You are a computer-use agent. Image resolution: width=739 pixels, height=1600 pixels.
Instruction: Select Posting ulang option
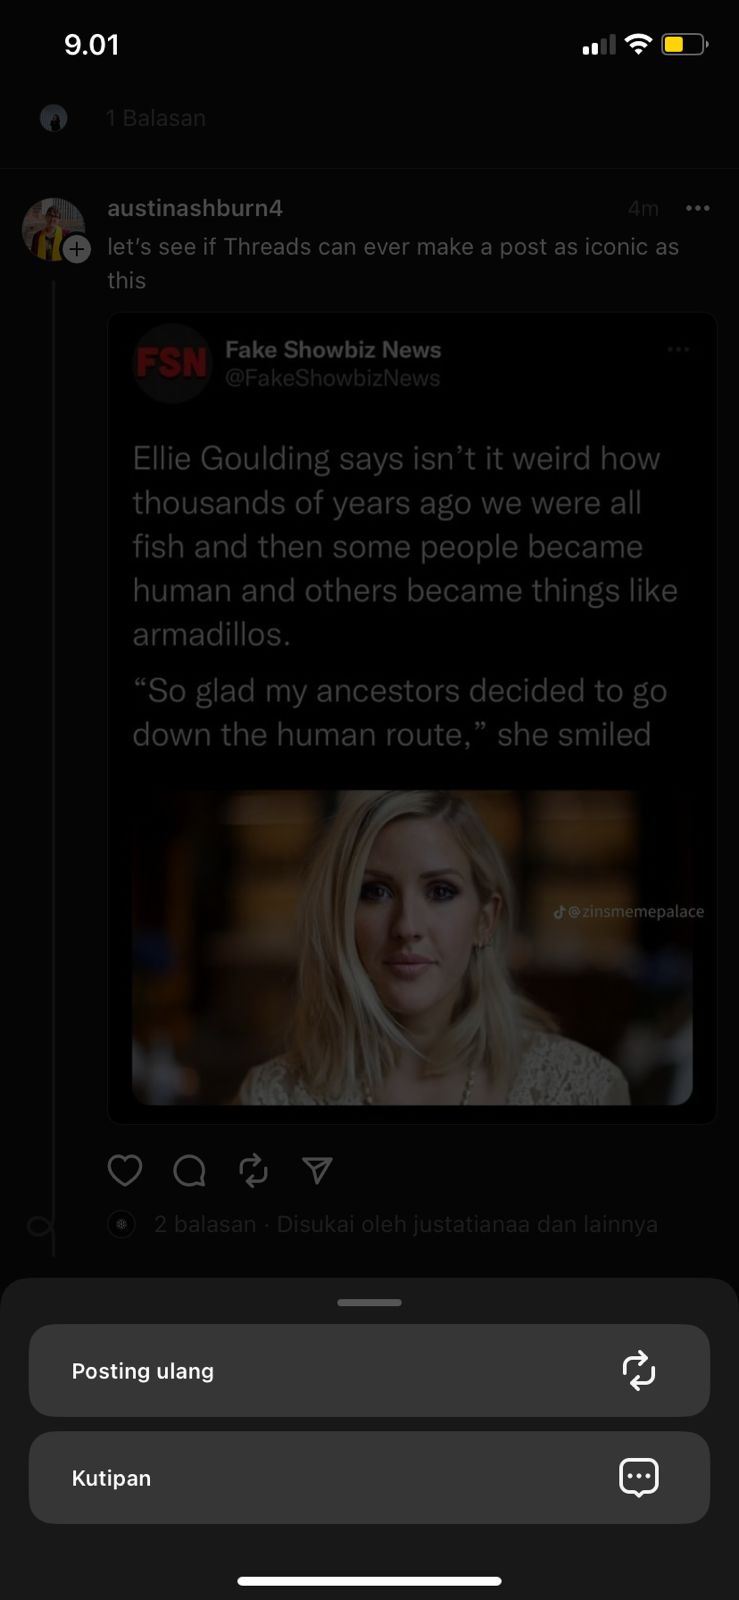click(369, 1370)
